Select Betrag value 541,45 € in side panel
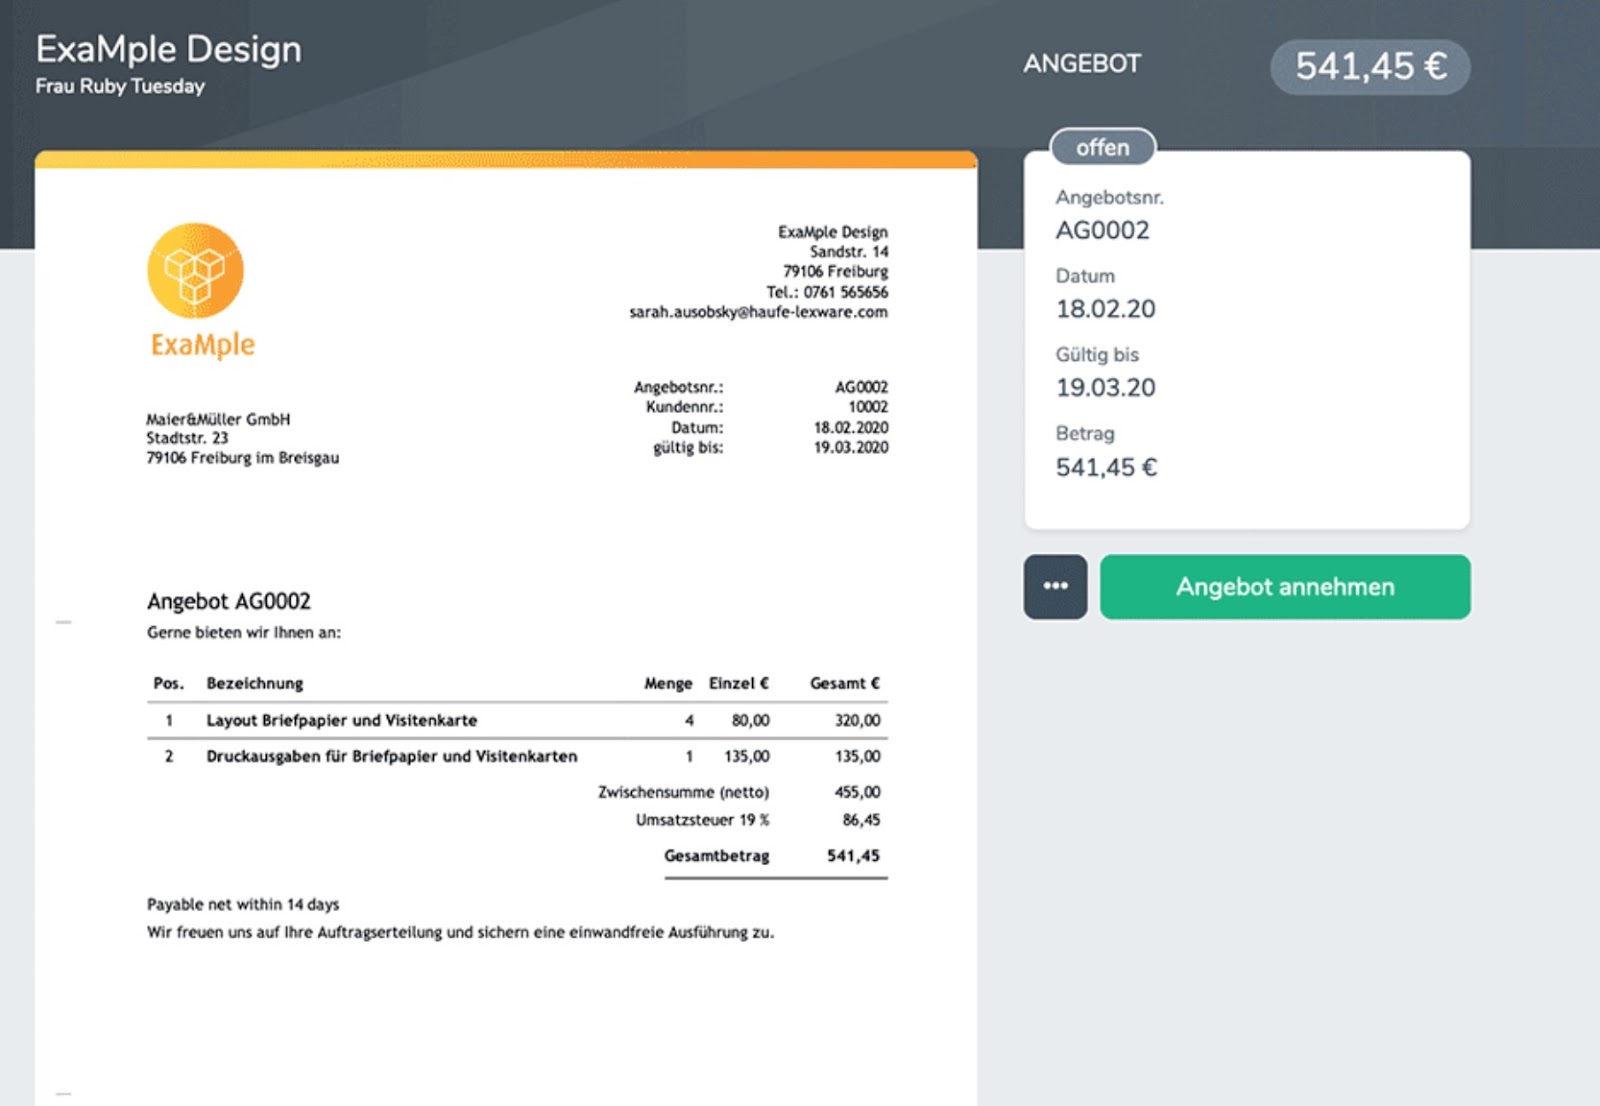Screen dimensions: 1600x1106 click(x=1106, y=467)
